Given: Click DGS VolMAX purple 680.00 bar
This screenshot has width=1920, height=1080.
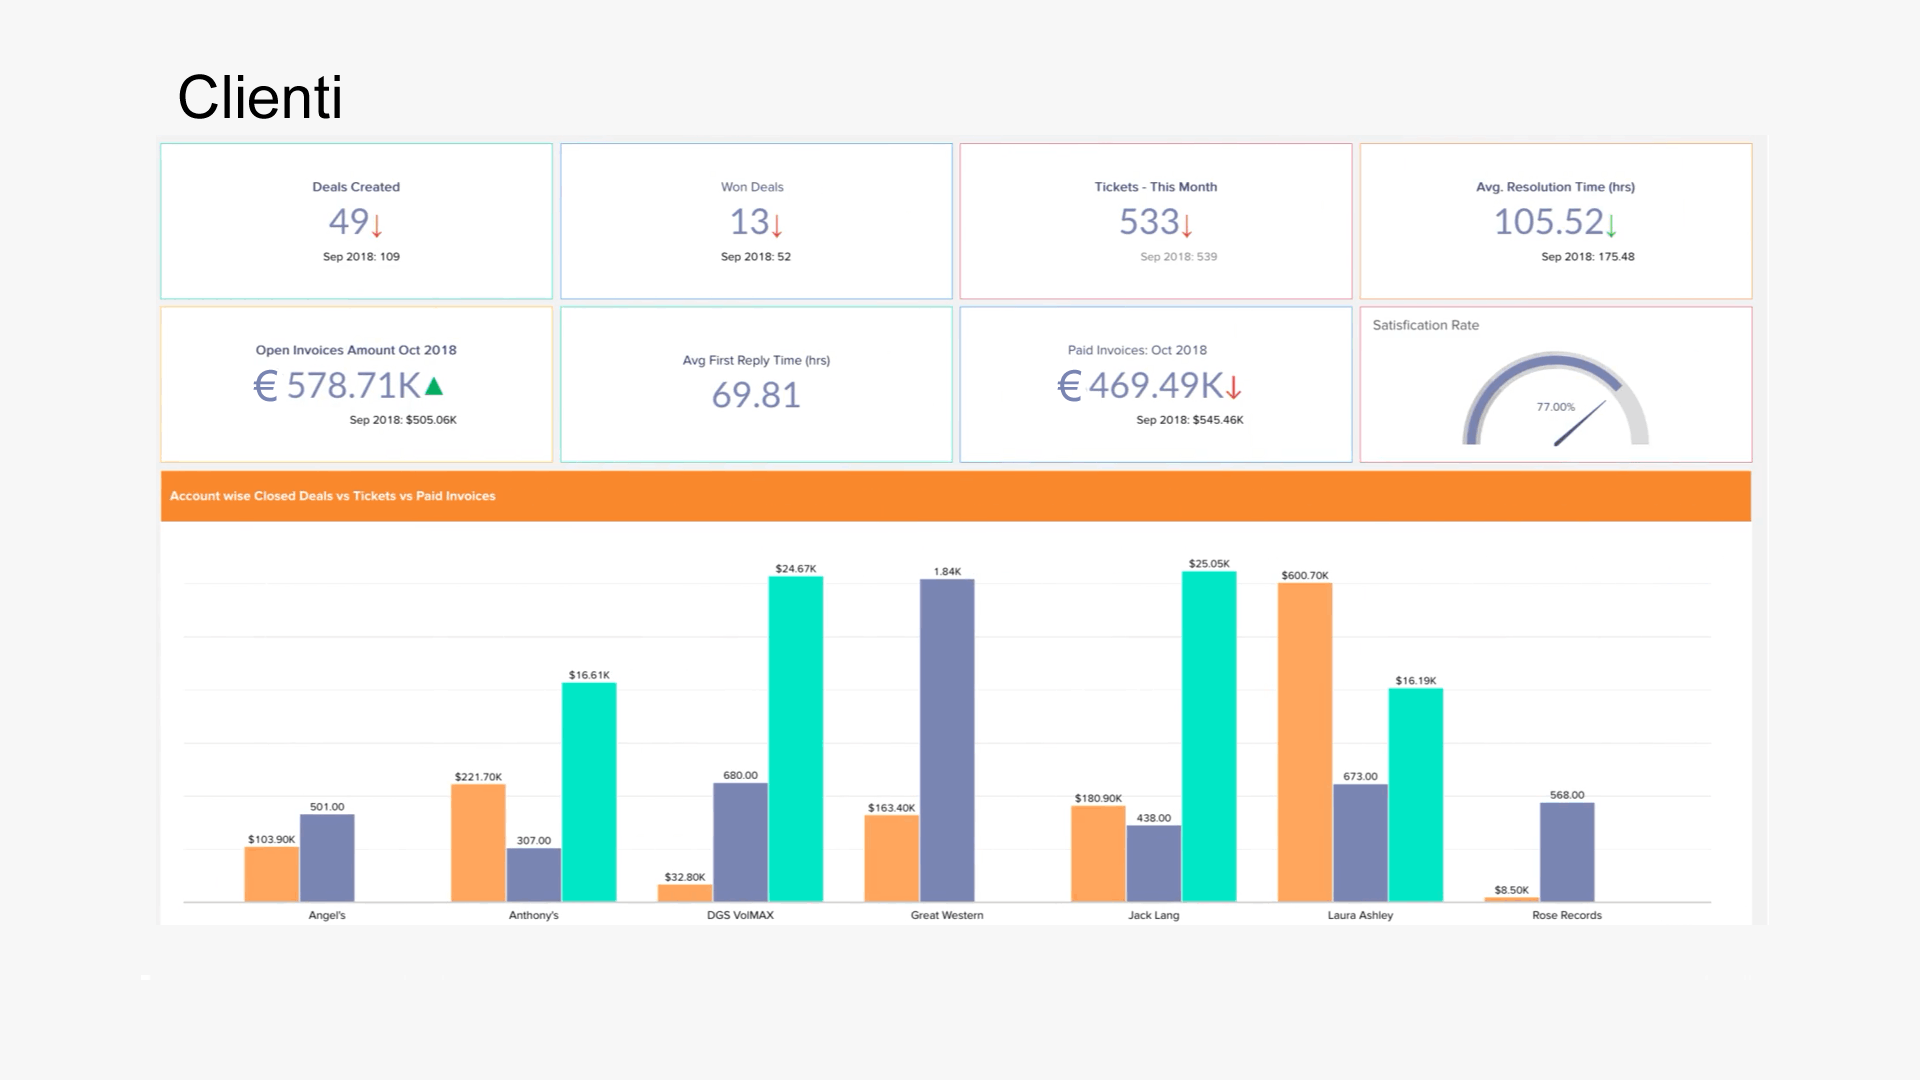Looking at the screenshot, I should click(x=740, y=843).
